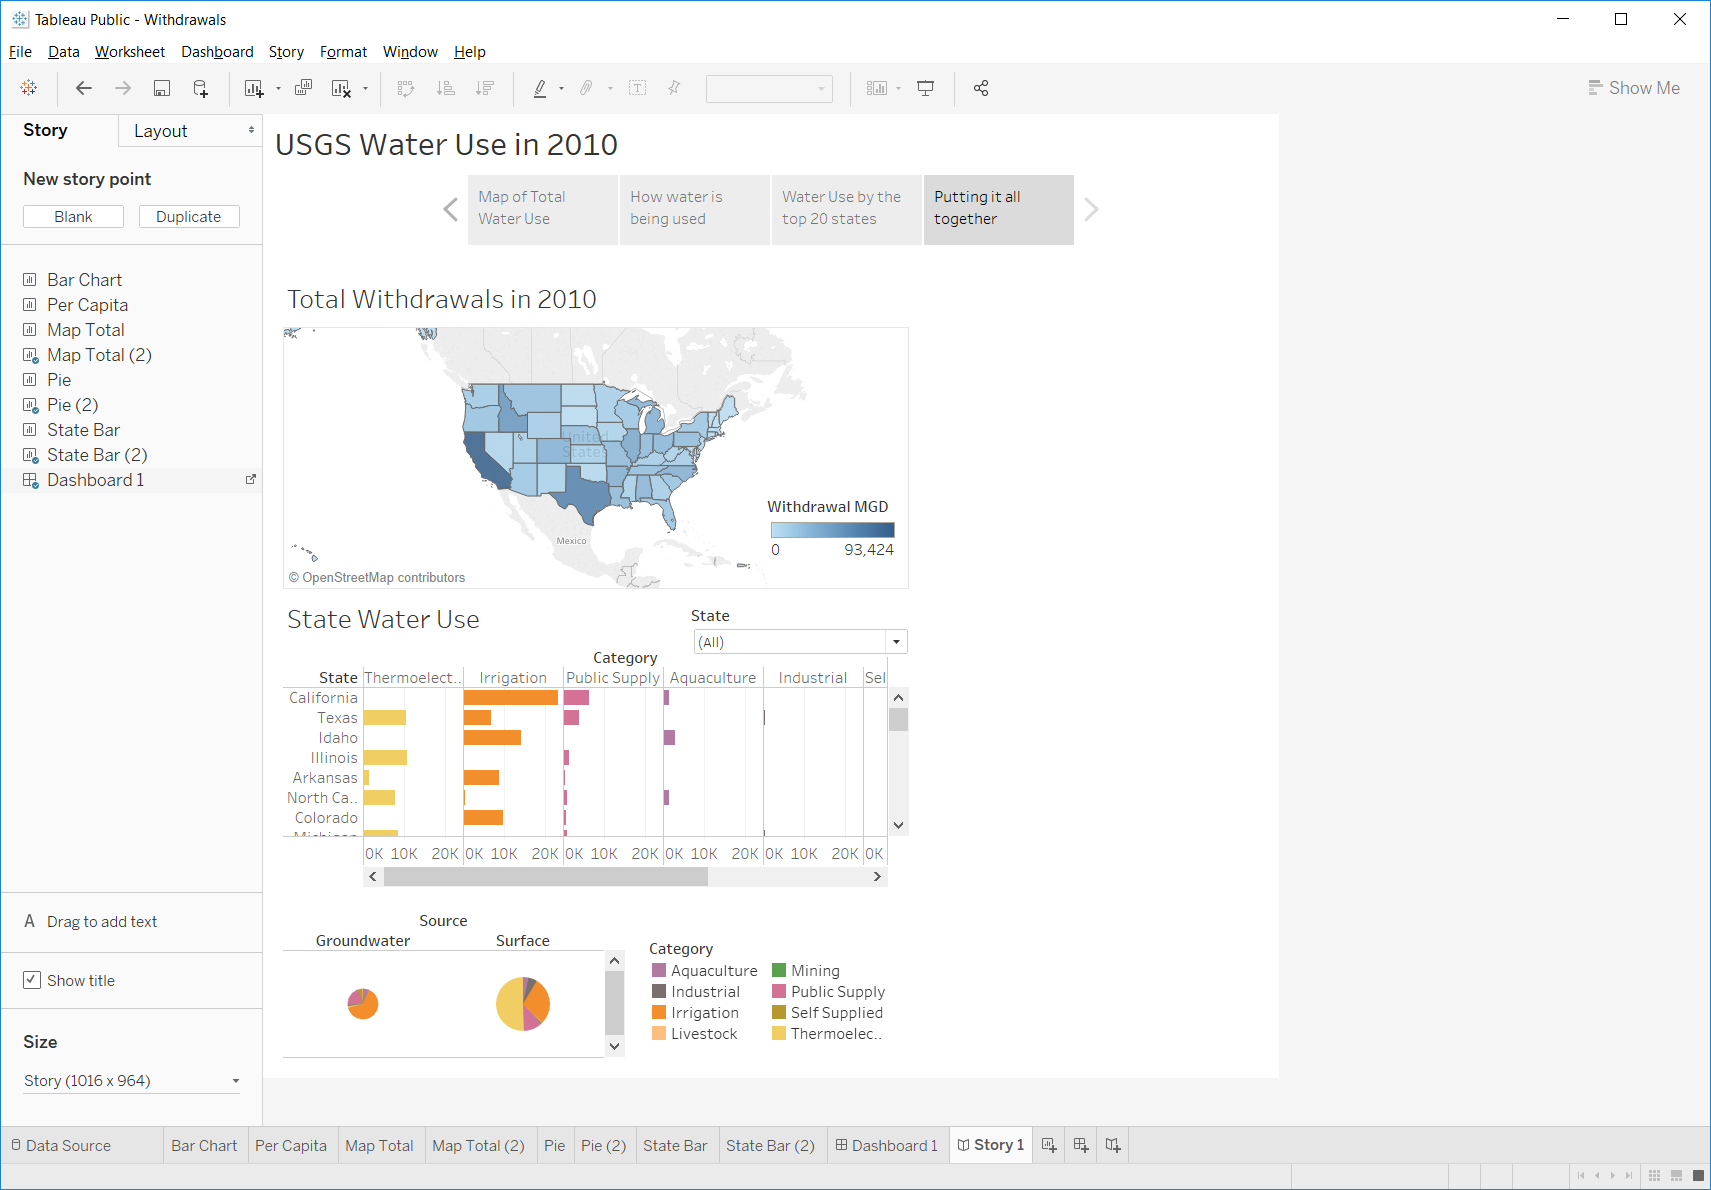This screenshot has width=1711, height=1190.
Task: Open the Help menu
Action: pyautogui.click(x=469, y=52)
